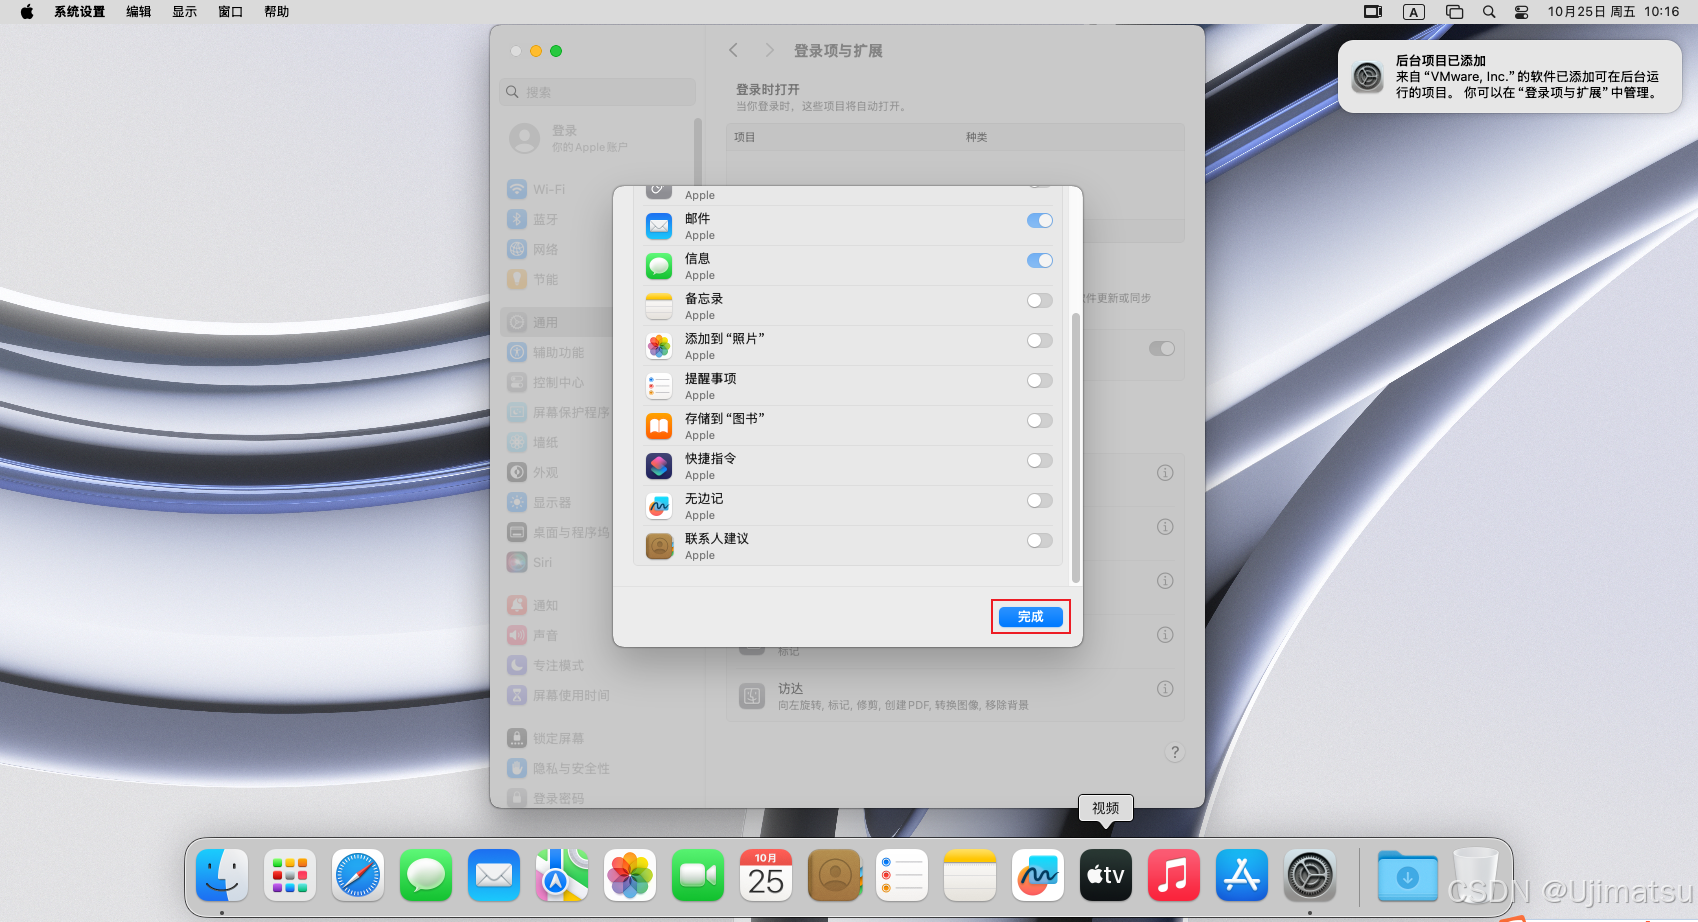Open Photos from the Dock

(630, 875)
